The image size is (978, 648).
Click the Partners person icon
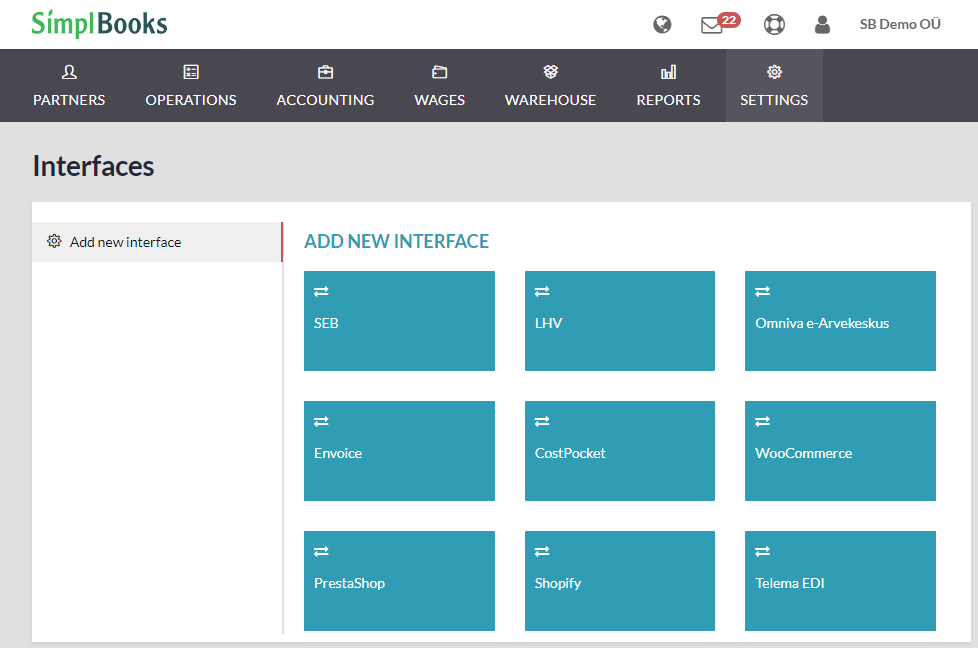[69, 72]
